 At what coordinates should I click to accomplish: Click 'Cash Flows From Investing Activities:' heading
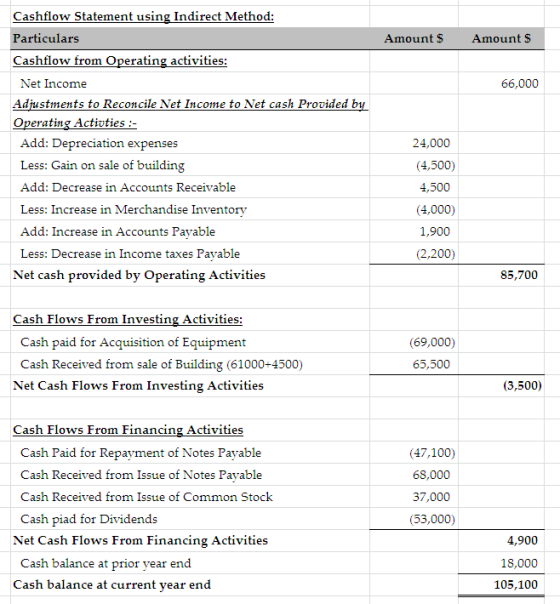point(127,319)
